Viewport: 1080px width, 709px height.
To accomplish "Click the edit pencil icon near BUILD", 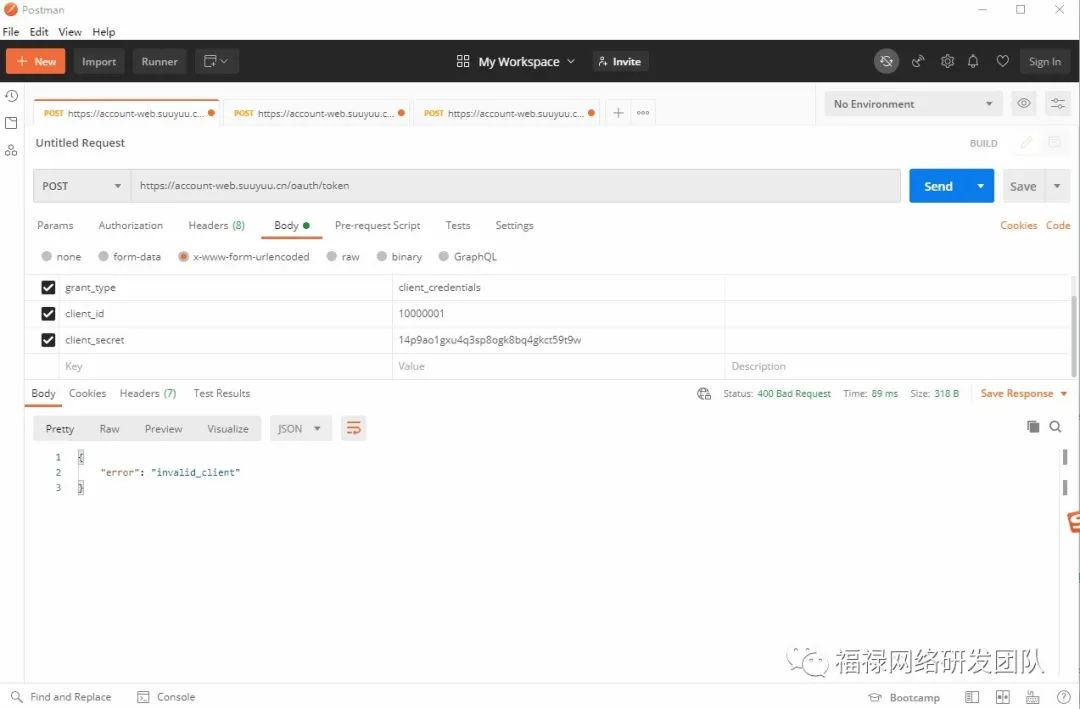I will click(x=1026, y=143).
